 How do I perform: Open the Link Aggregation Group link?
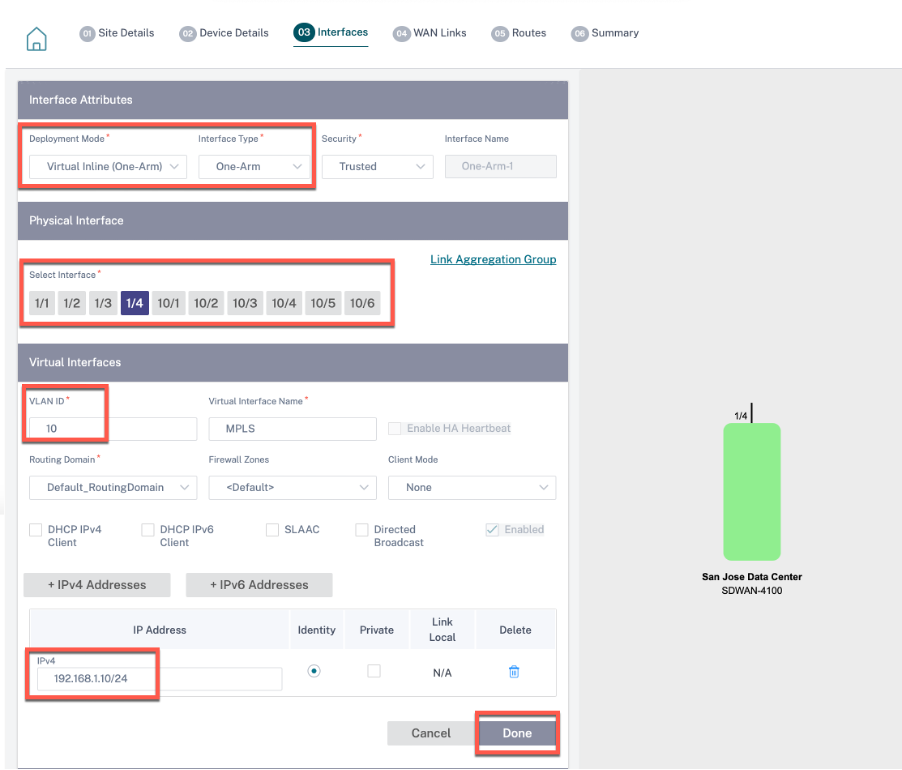[x=493, y=259]
